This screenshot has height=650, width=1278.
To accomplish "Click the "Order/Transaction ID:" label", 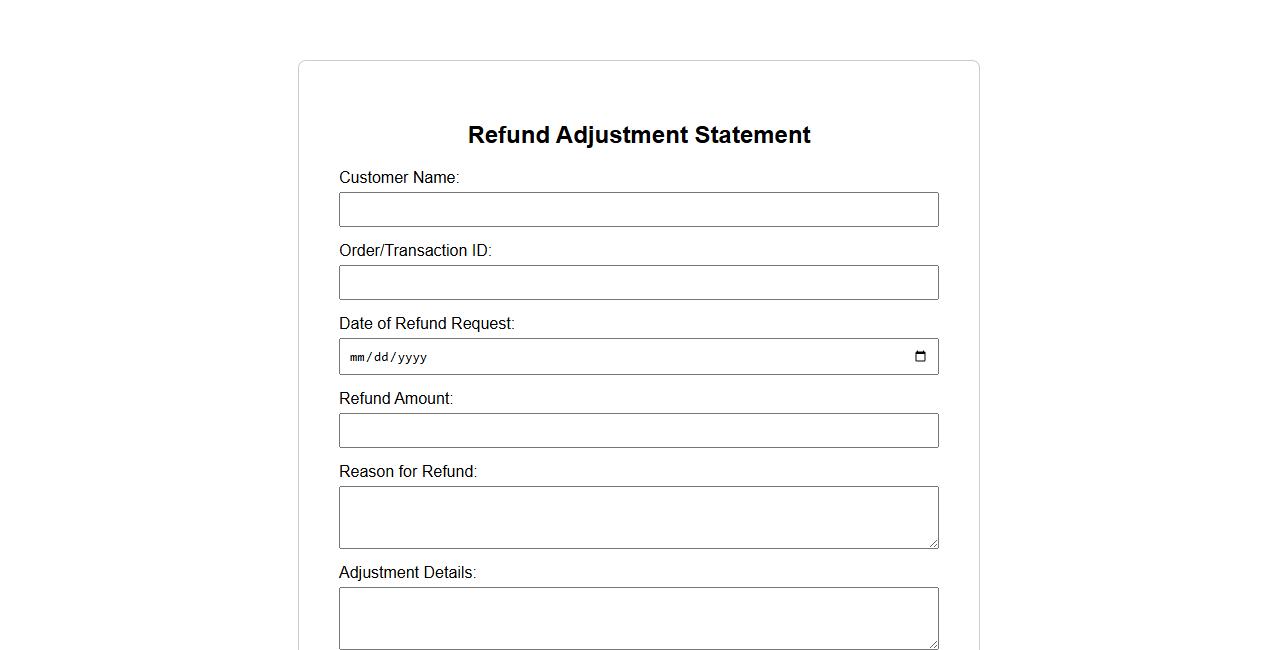I will (x=415, y=251).
